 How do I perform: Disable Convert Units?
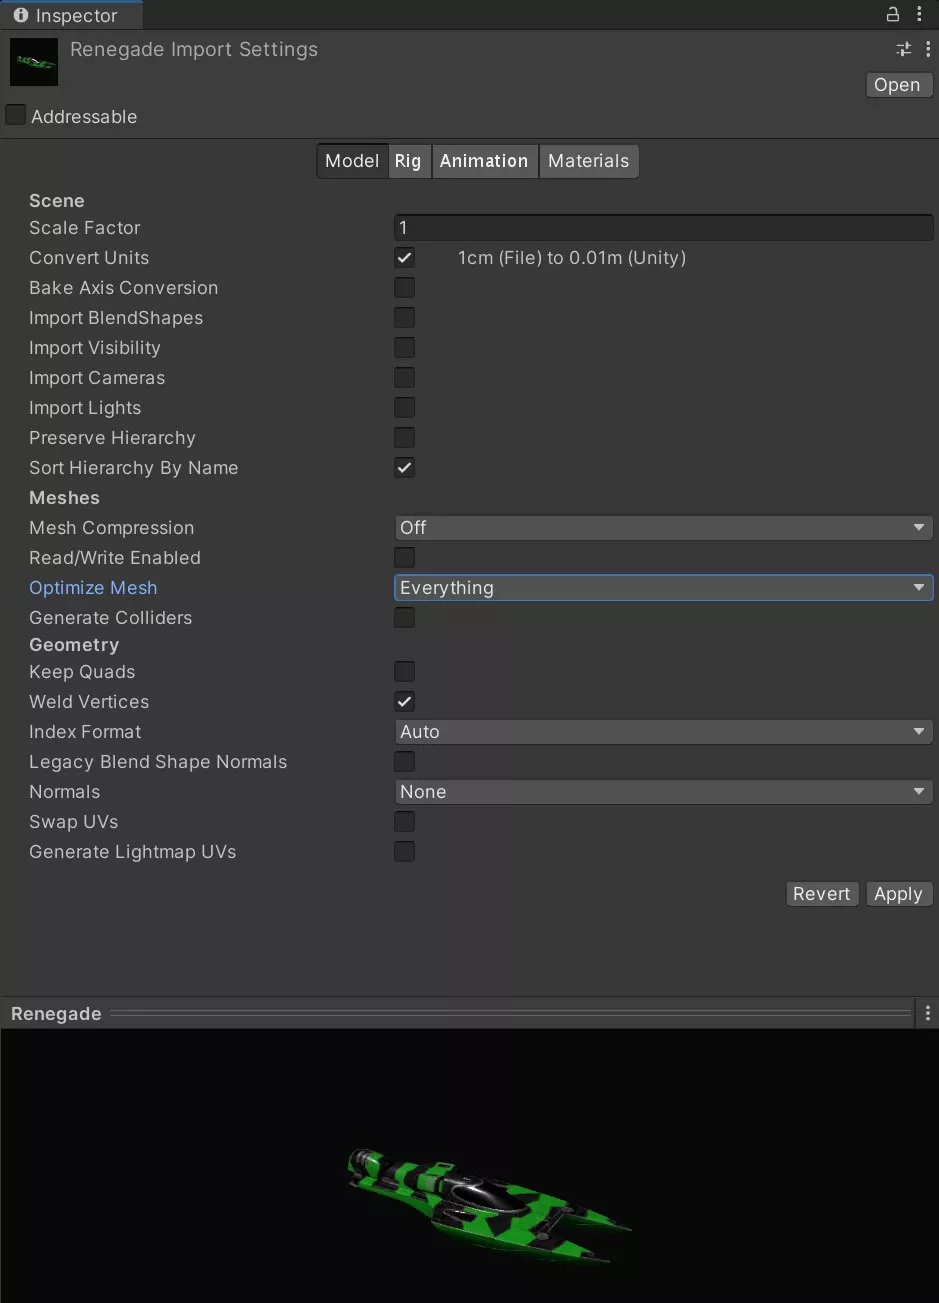pos(404,257)
